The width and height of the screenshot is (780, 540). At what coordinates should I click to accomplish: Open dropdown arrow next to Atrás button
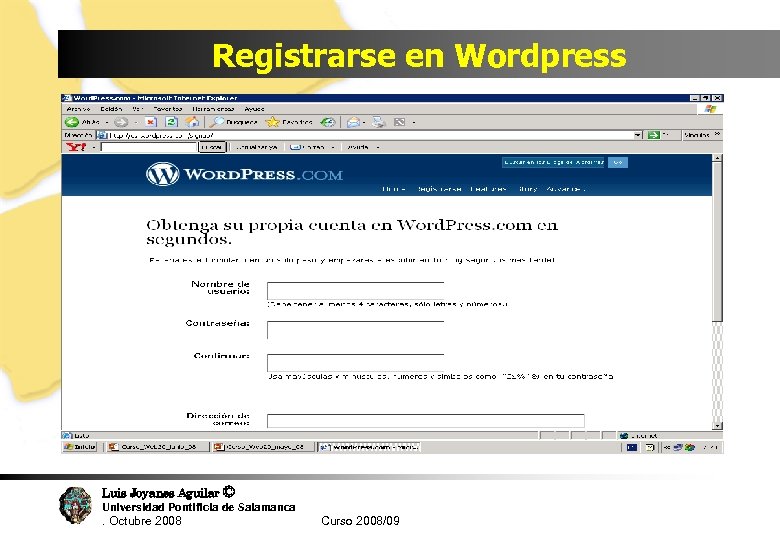click(x=107, y=122)
